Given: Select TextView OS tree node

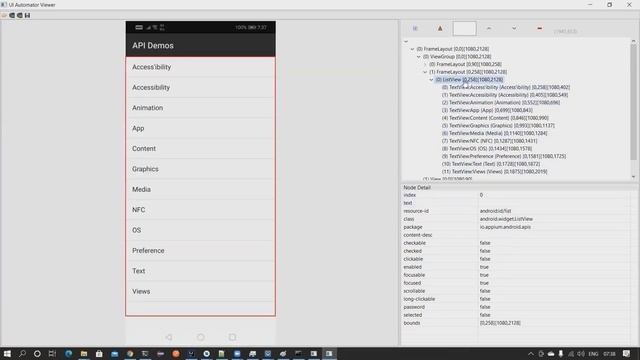Looking at the screenshot, I should [x=487, y=149].
